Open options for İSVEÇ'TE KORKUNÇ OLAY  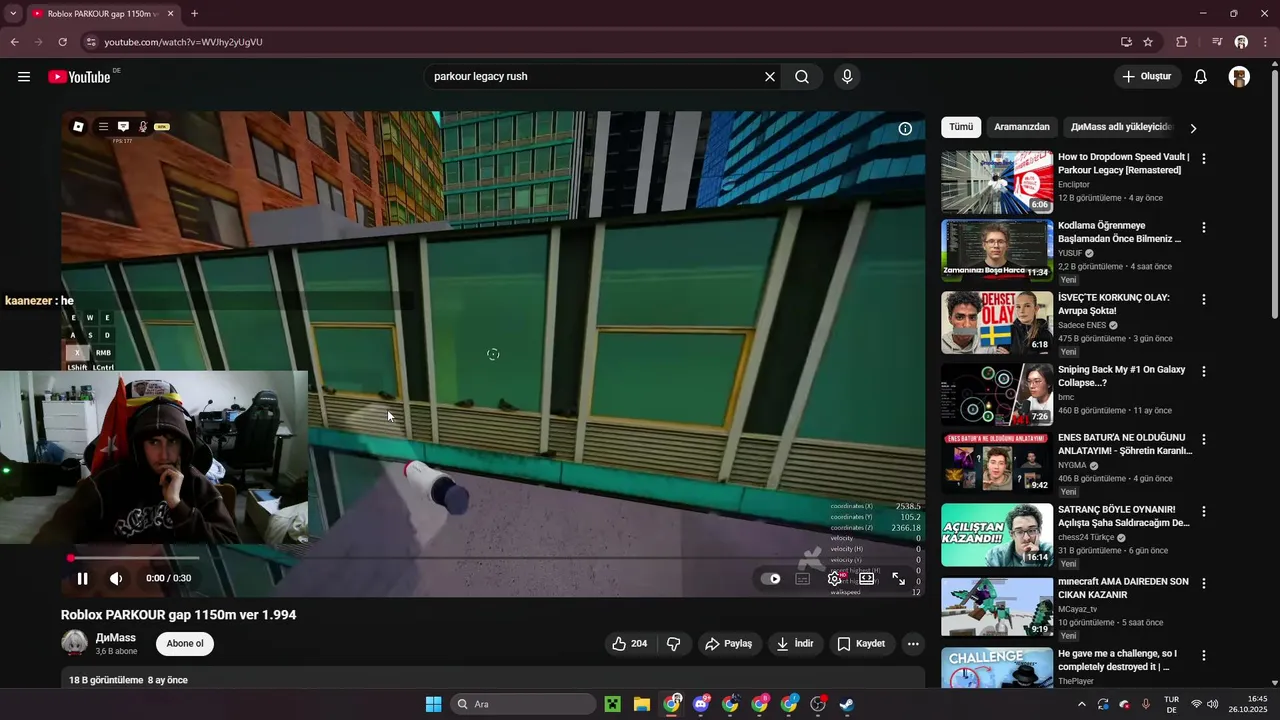point(1204,299)
